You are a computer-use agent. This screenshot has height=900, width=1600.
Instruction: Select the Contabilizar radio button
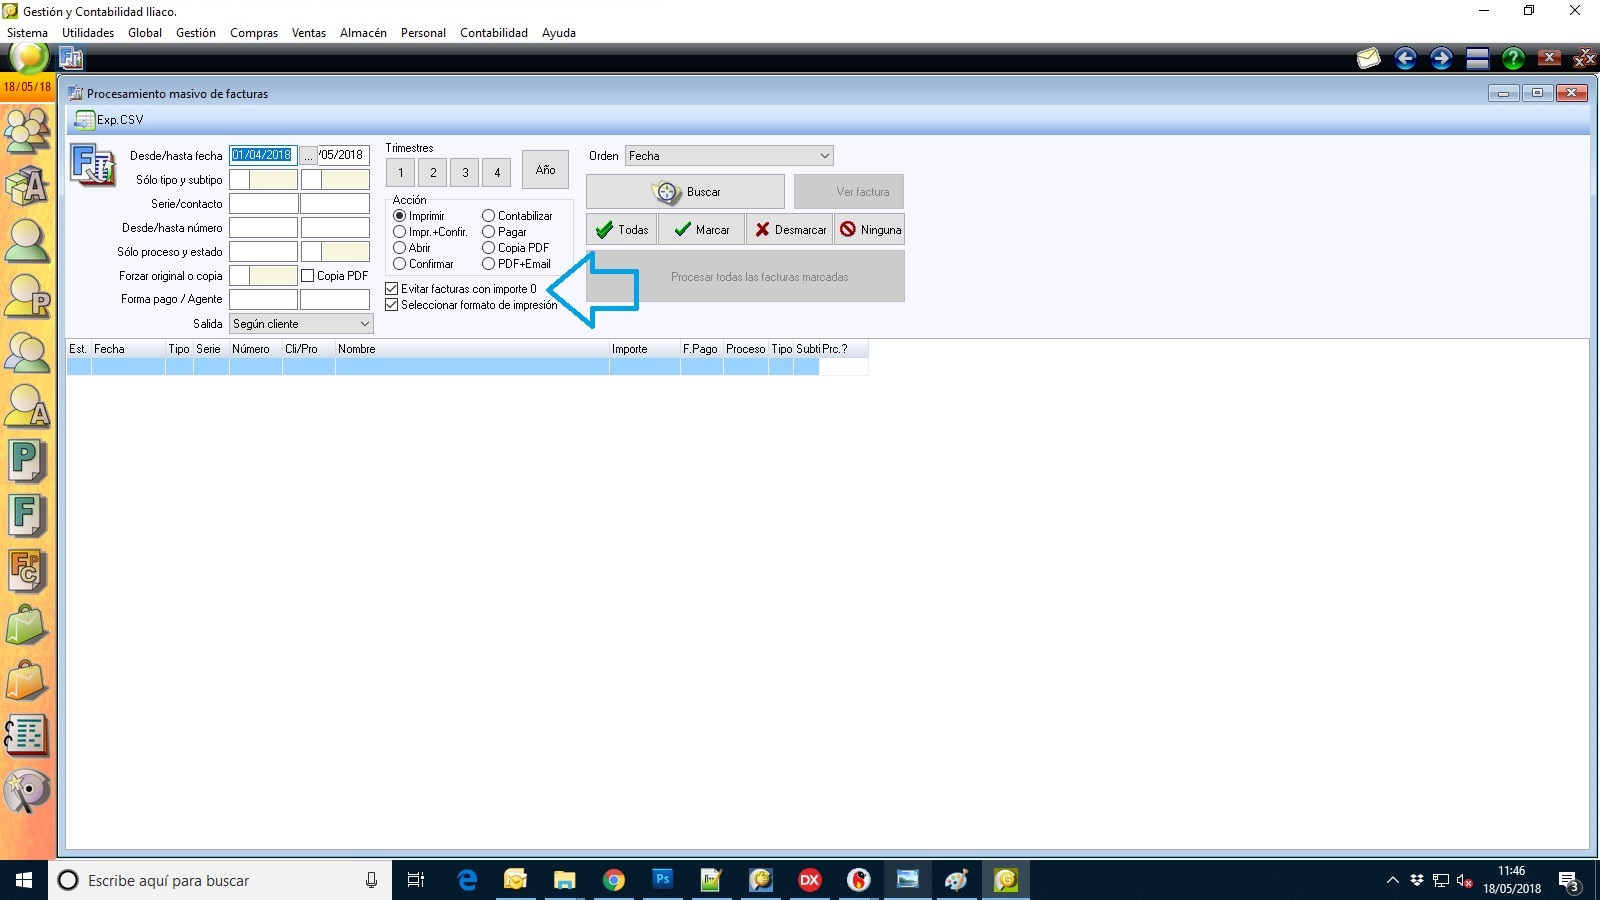[x=488, y=216]
